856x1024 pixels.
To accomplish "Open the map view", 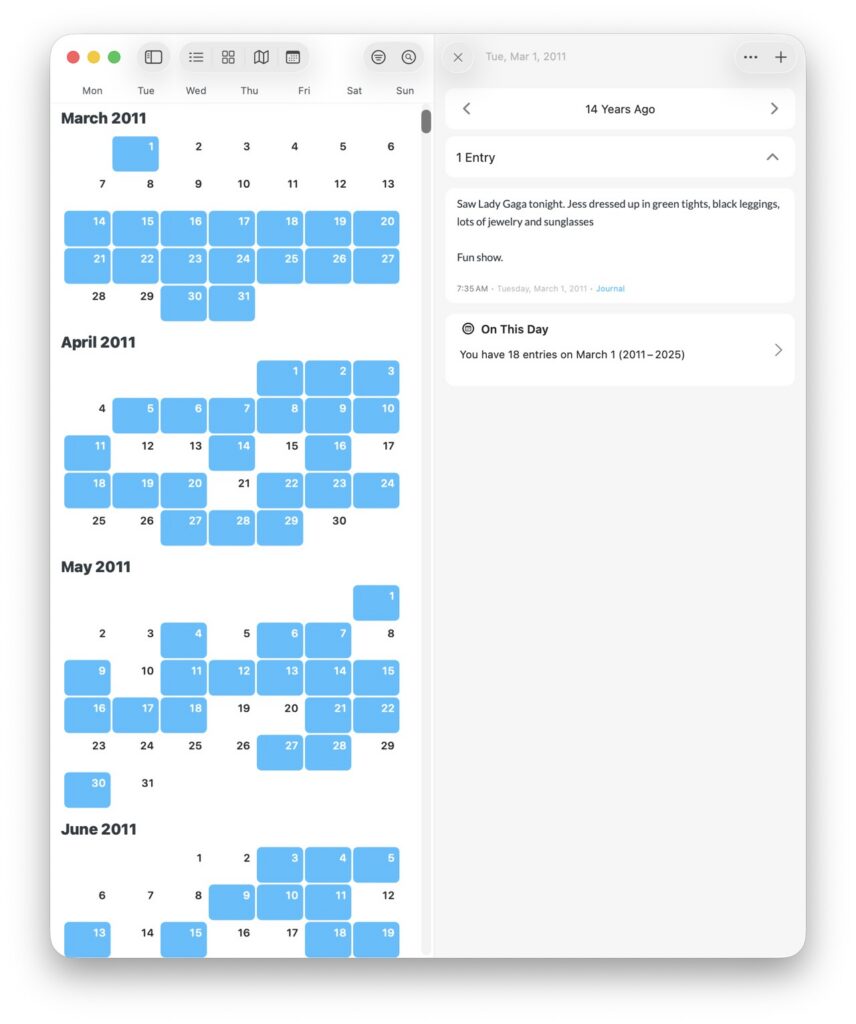I will [x=261, y=57].
